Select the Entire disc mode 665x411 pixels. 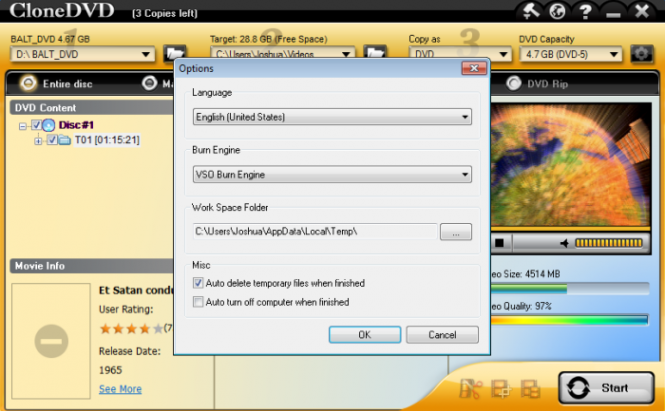pos(28,83)
